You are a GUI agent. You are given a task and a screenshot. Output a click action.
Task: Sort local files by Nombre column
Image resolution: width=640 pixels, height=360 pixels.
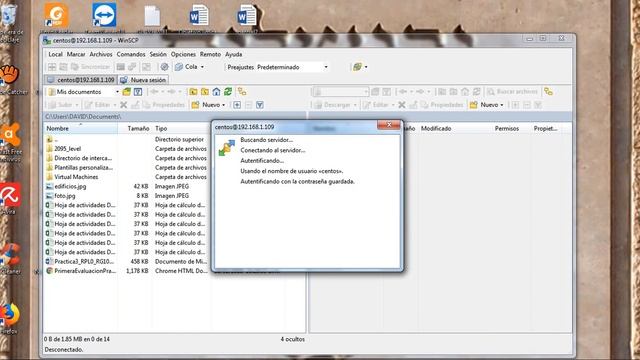point(80,129)
